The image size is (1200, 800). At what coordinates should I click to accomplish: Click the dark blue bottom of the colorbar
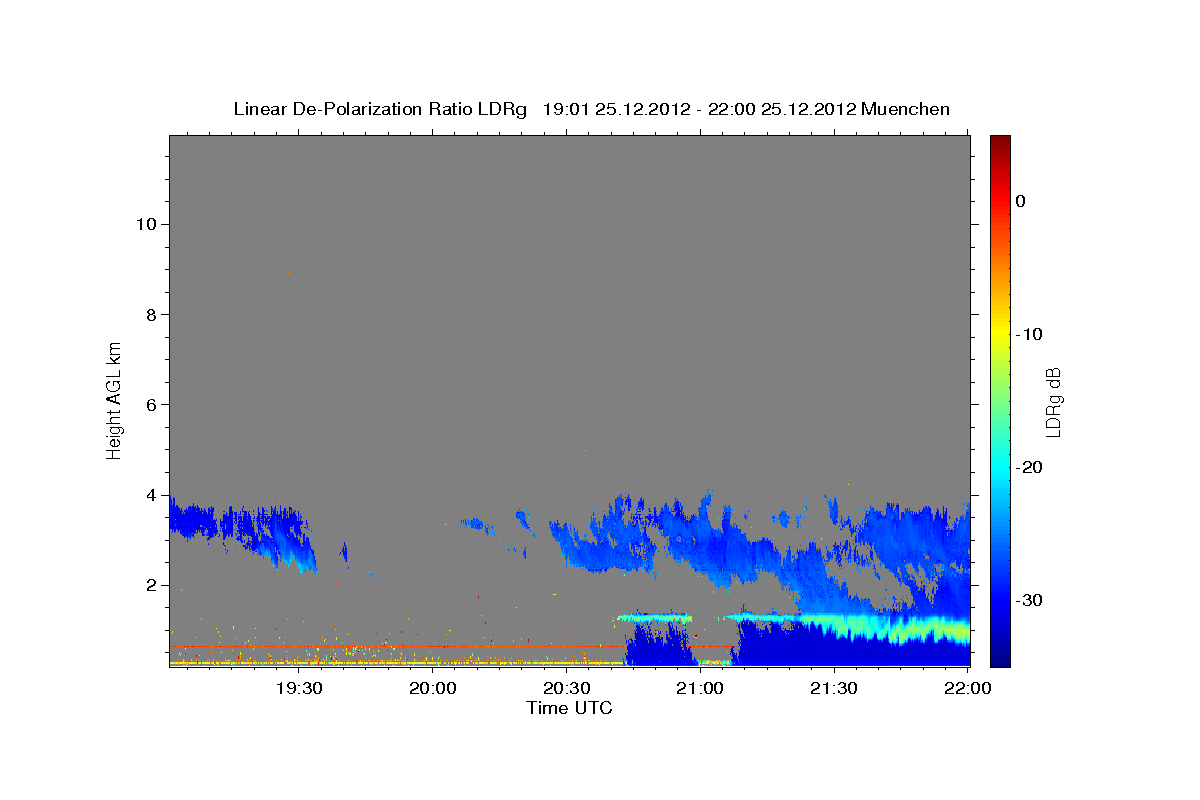(x=1000, y=655)
